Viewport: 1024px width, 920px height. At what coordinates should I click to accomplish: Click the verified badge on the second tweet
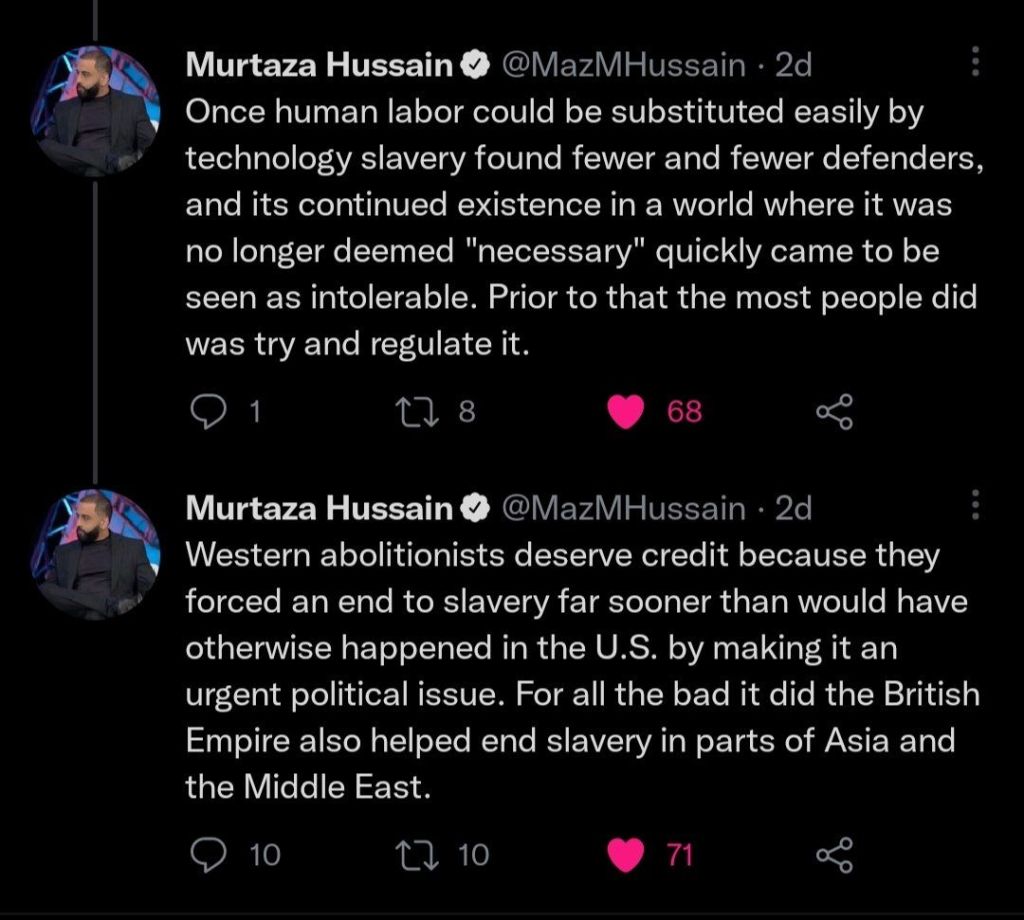pyautogui.click(x=474, y=509)
